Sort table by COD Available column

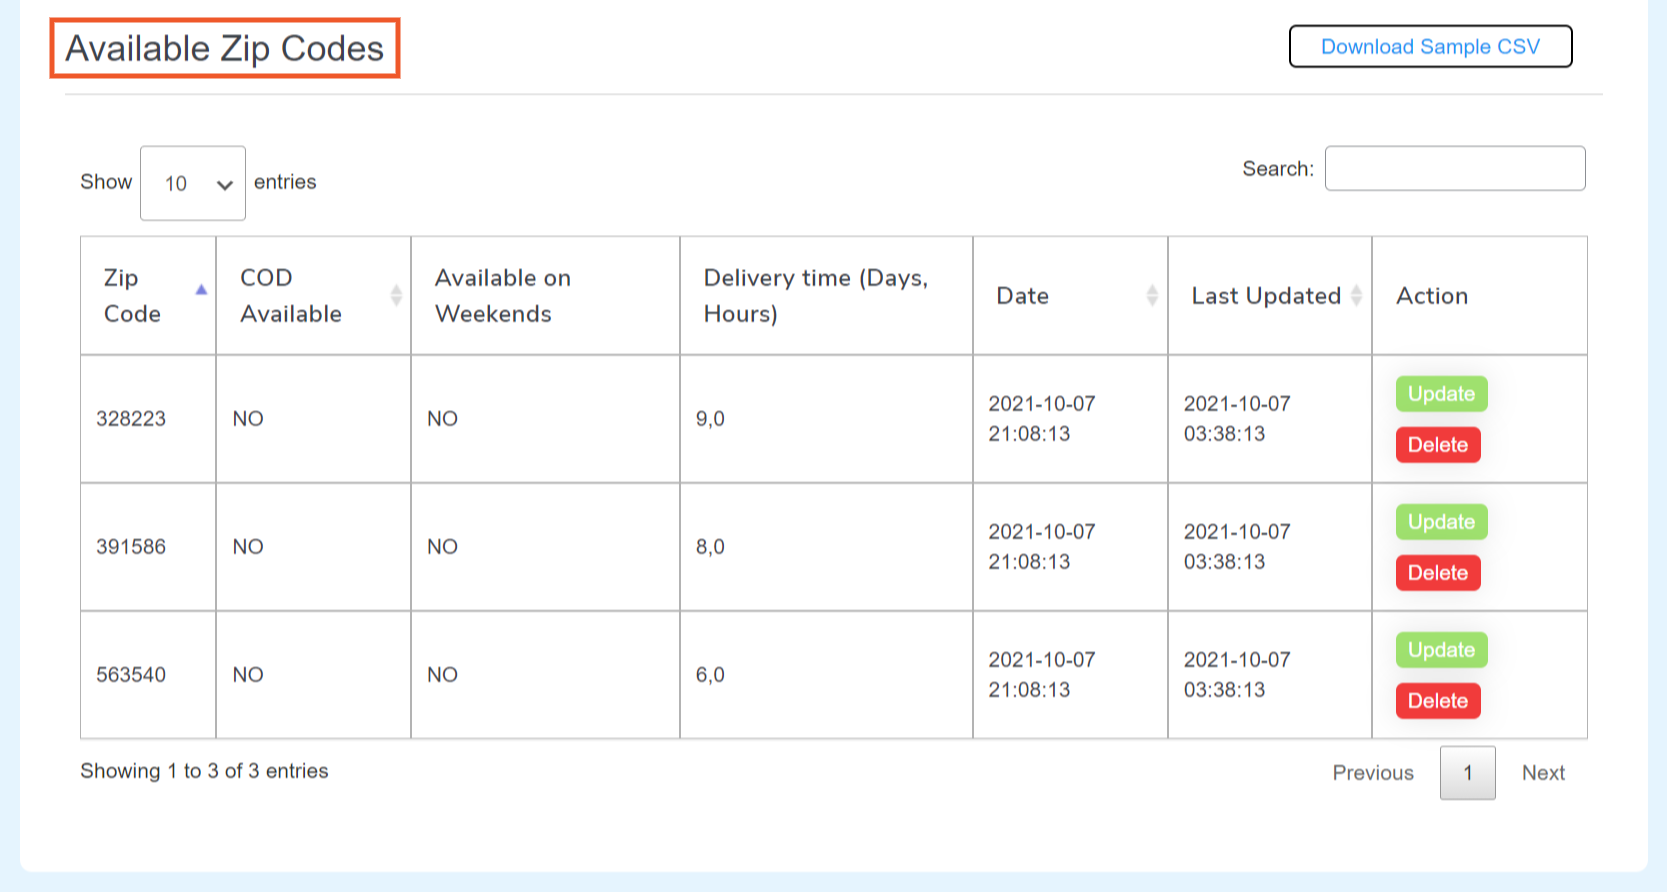(x=313, y=296)
